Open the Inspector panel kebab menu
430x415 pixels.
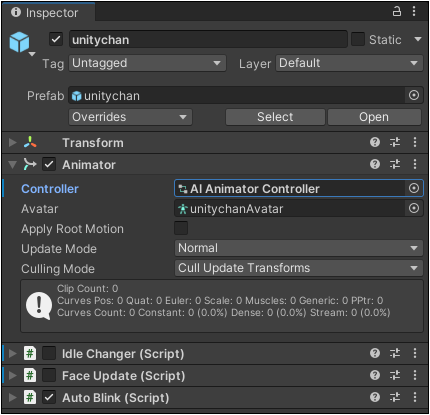(414, 11)
